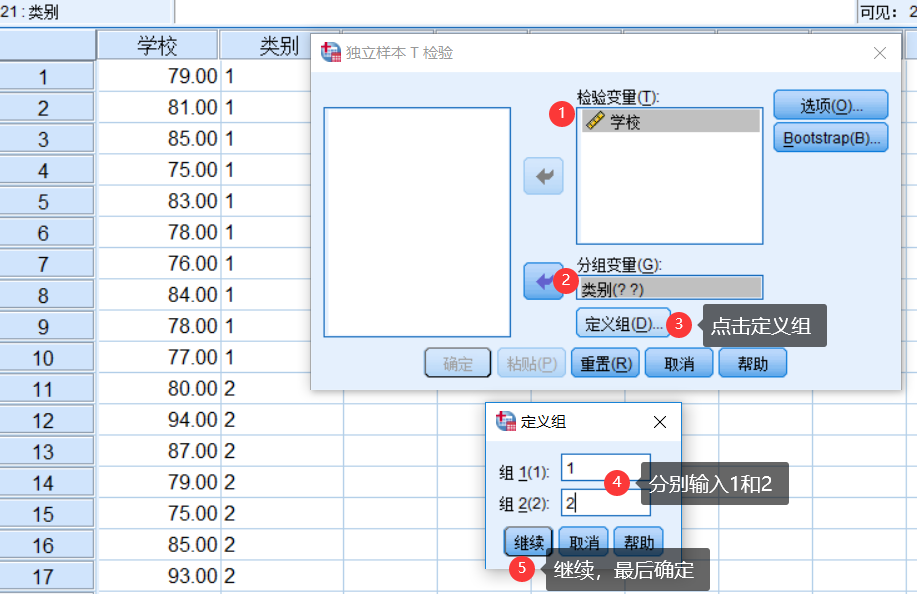
Task: Click cell 79.00 in row 14
Action: click(x=158, y=482)
